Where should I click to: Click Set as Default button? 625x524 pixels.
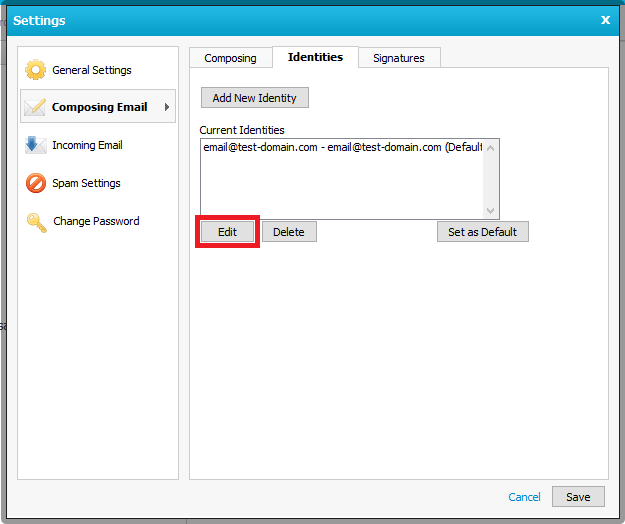tap(483, 232)
